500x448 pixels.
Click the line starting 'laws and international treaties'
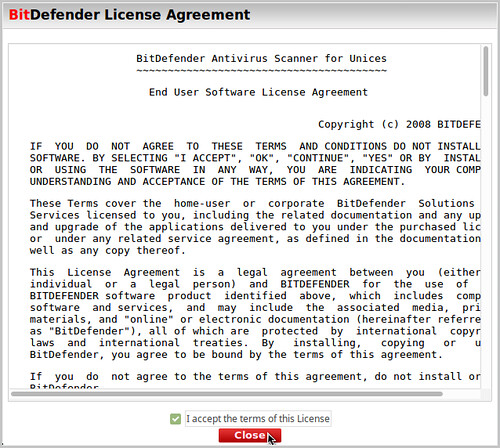[x=255, y=343]
